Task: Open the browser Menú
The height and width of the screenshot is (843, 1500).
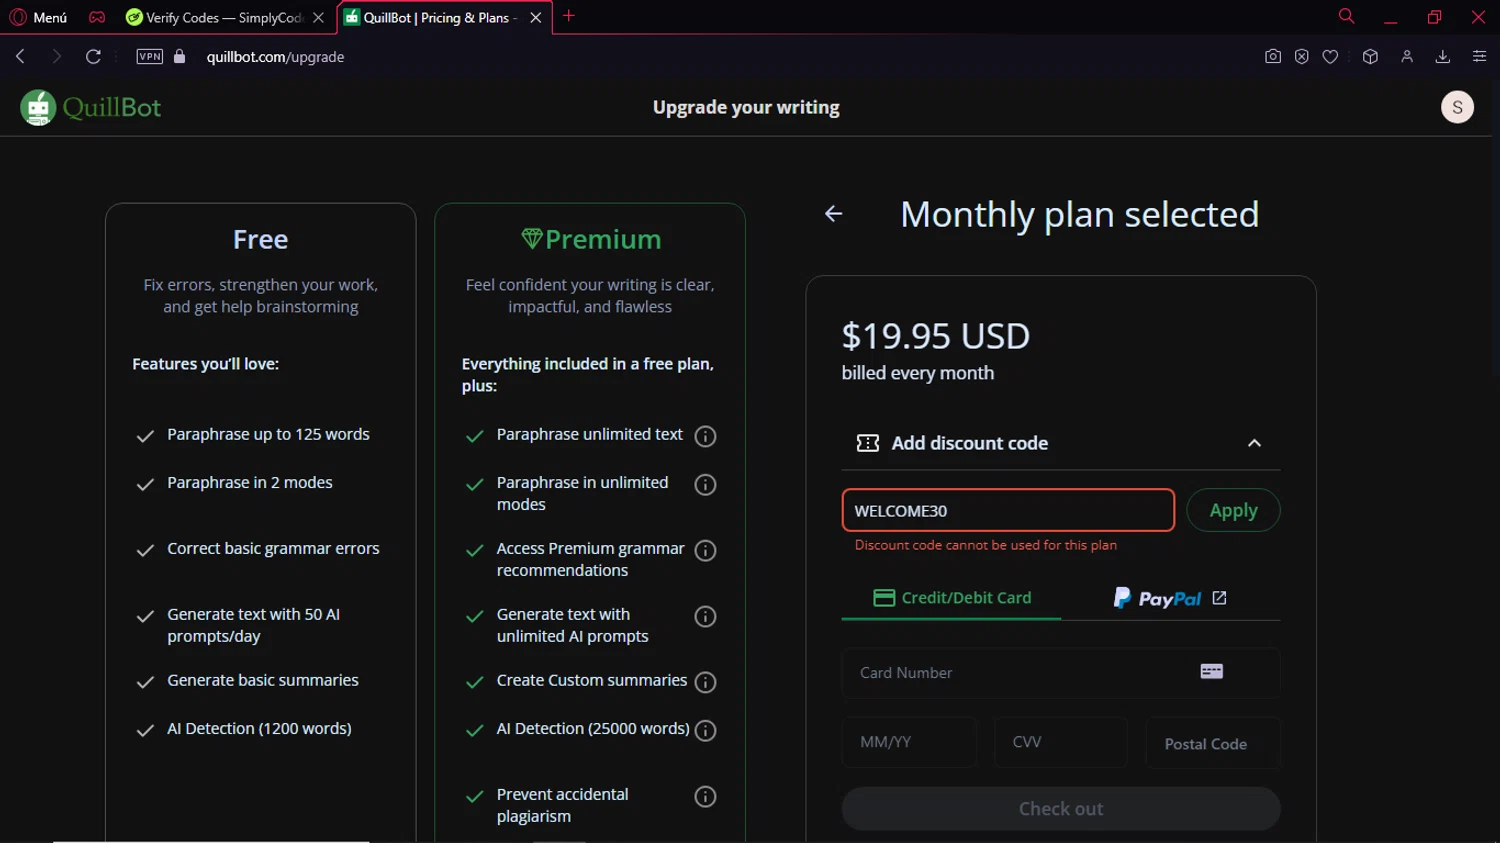Action: [39, 17]
